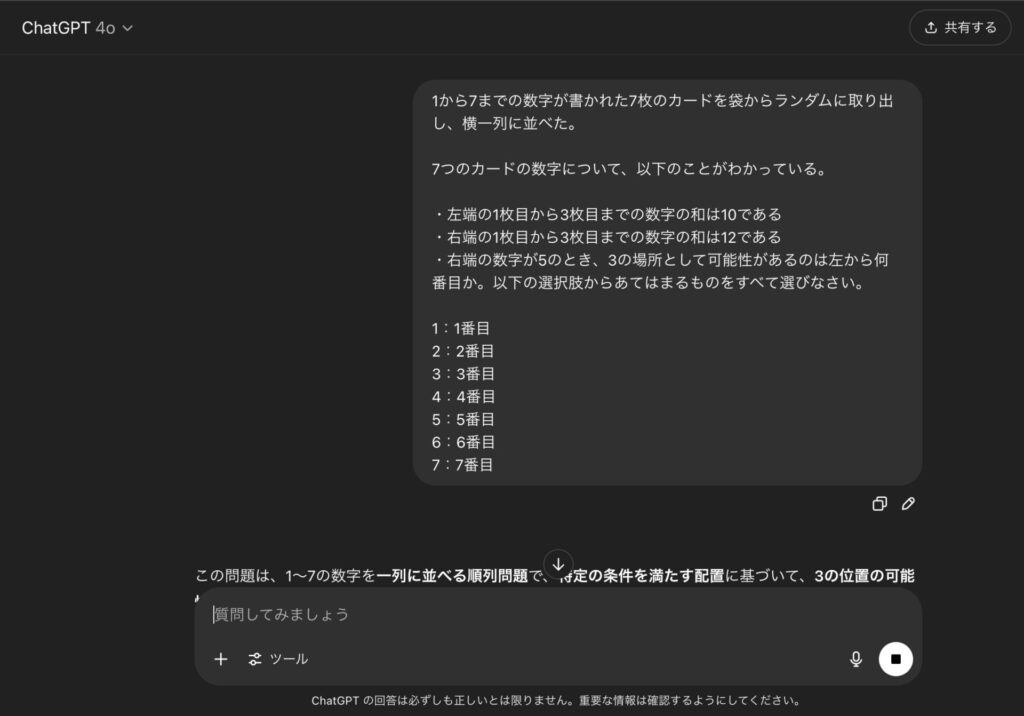This screenshot has height=716, width=1024.
Task: Click the line about 右端の1枚目から3枚目
Action: pyautogui.click(x=607, y=237)
